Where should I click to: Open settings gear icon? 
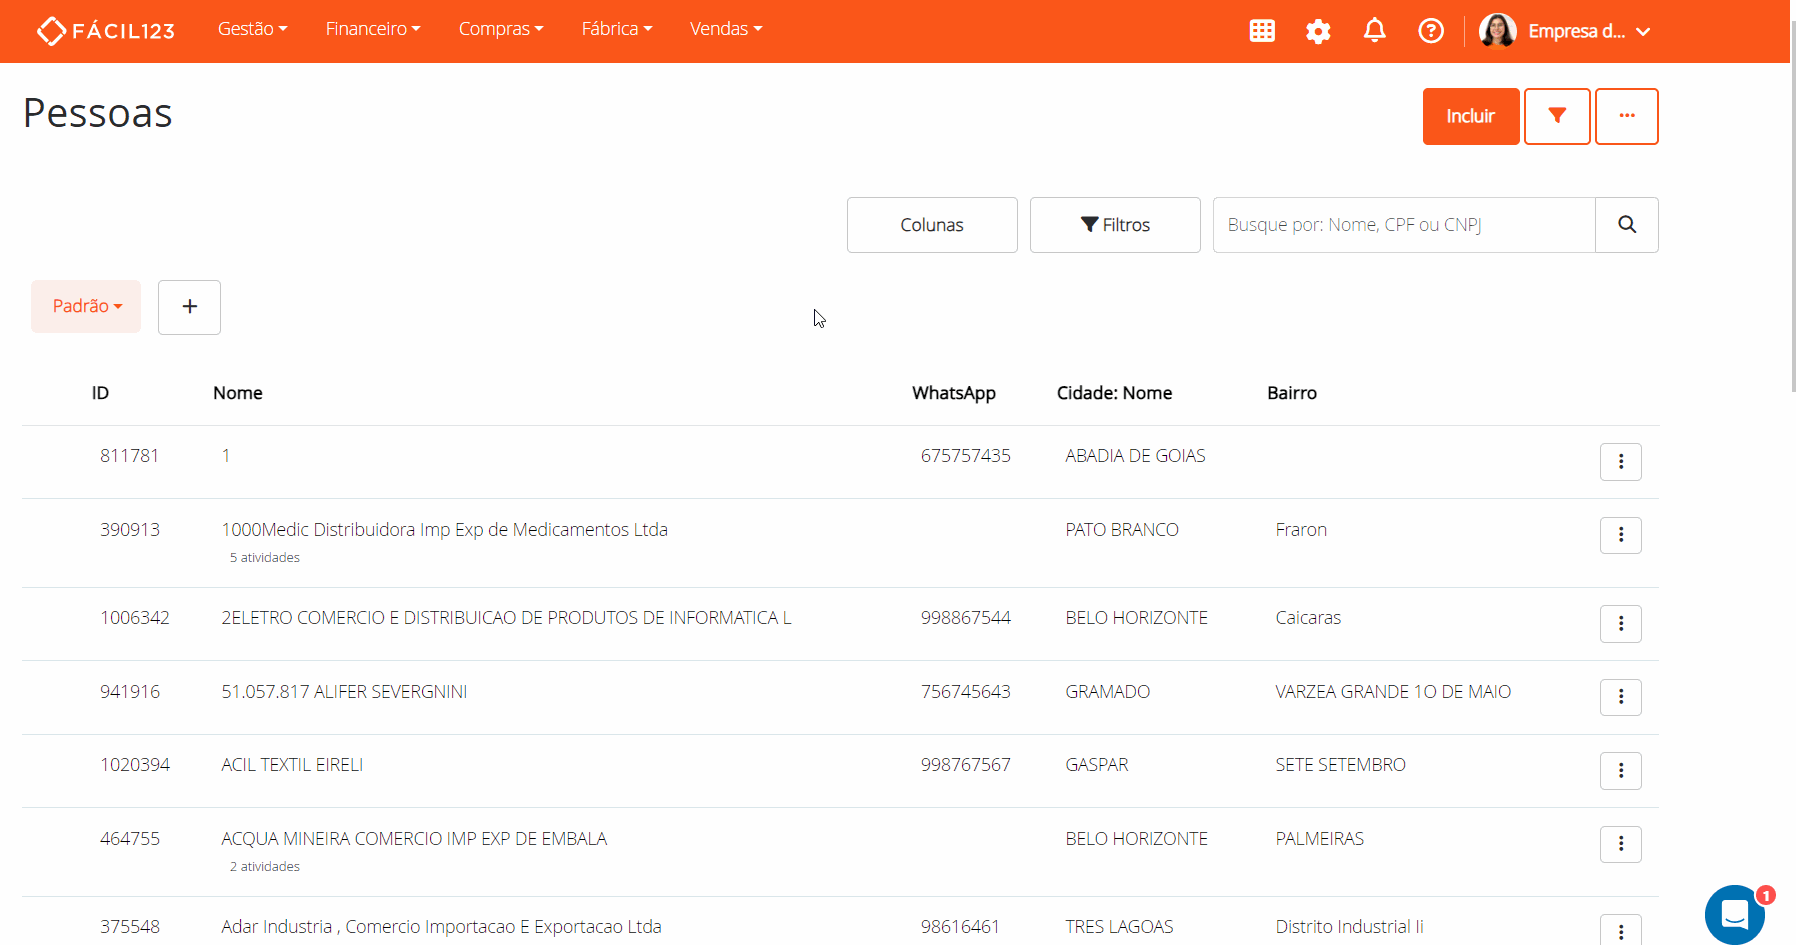pyautogui.click(x=1318, y=31)
